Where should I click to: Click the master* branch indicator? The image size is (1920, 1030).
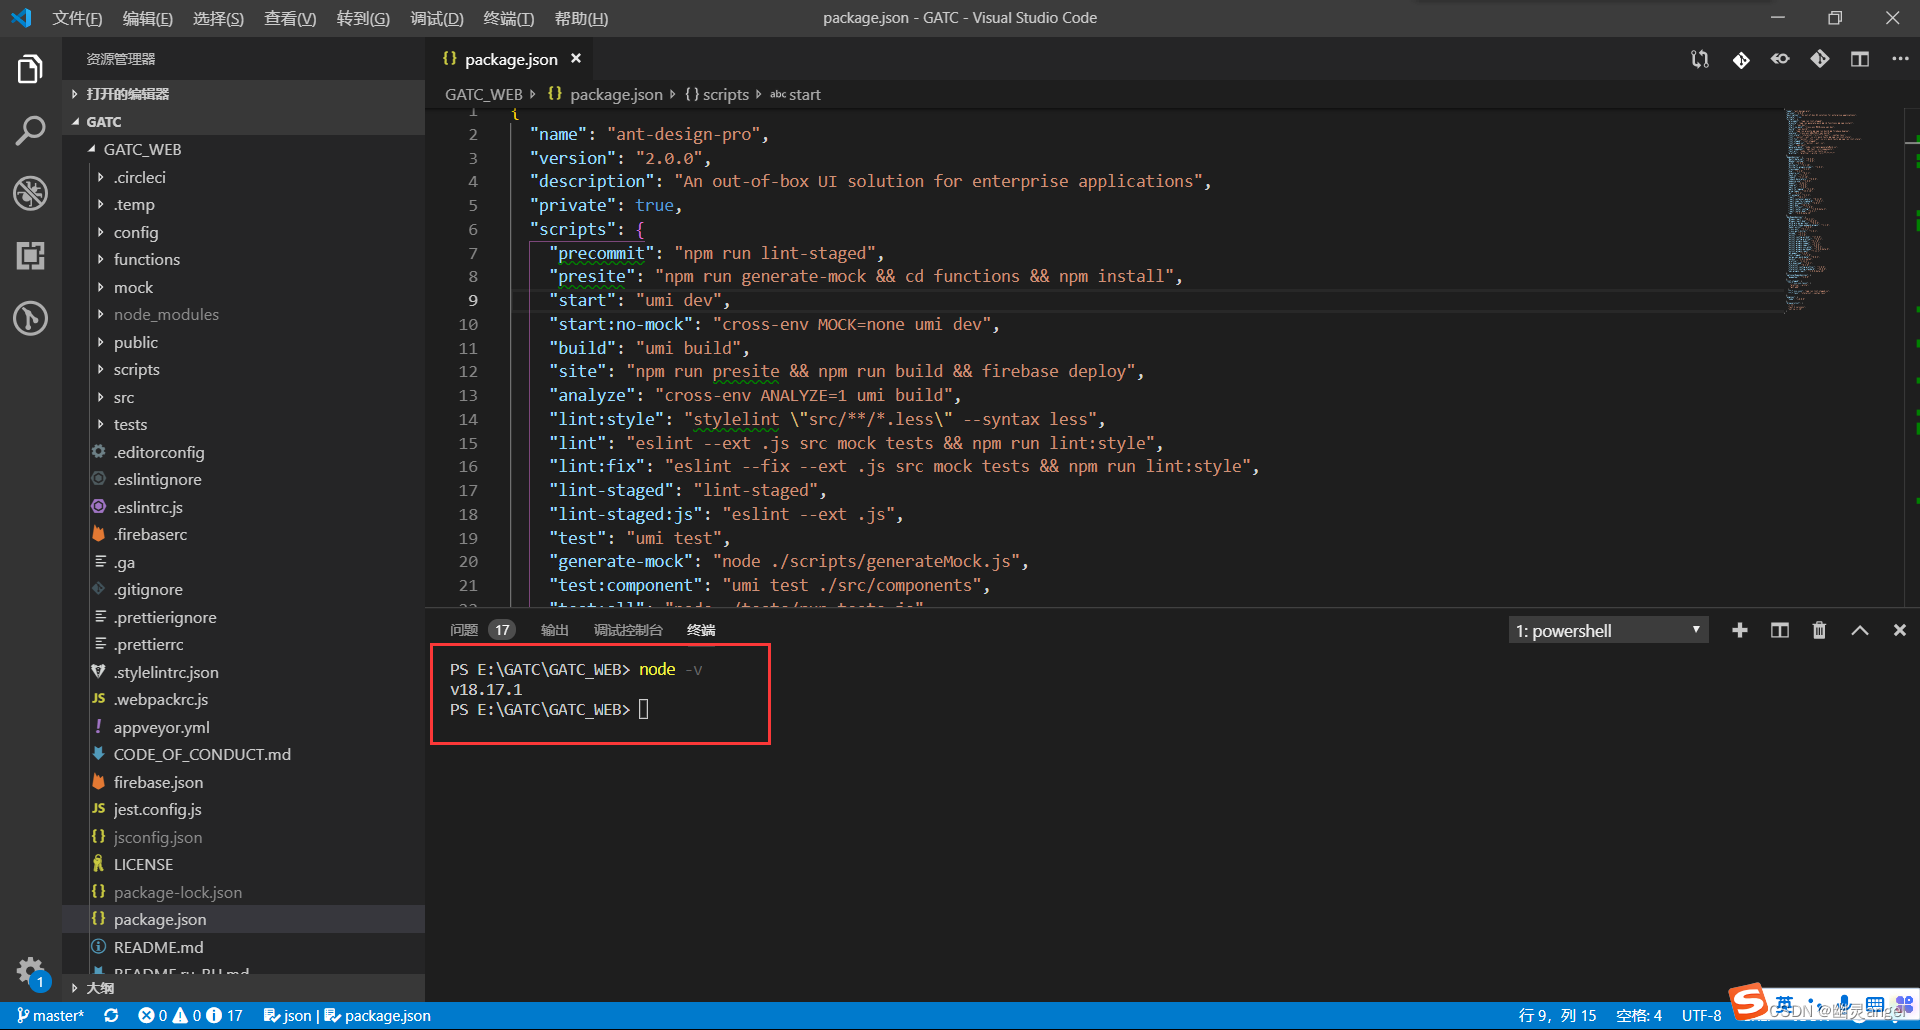(x=50, y=1015)
